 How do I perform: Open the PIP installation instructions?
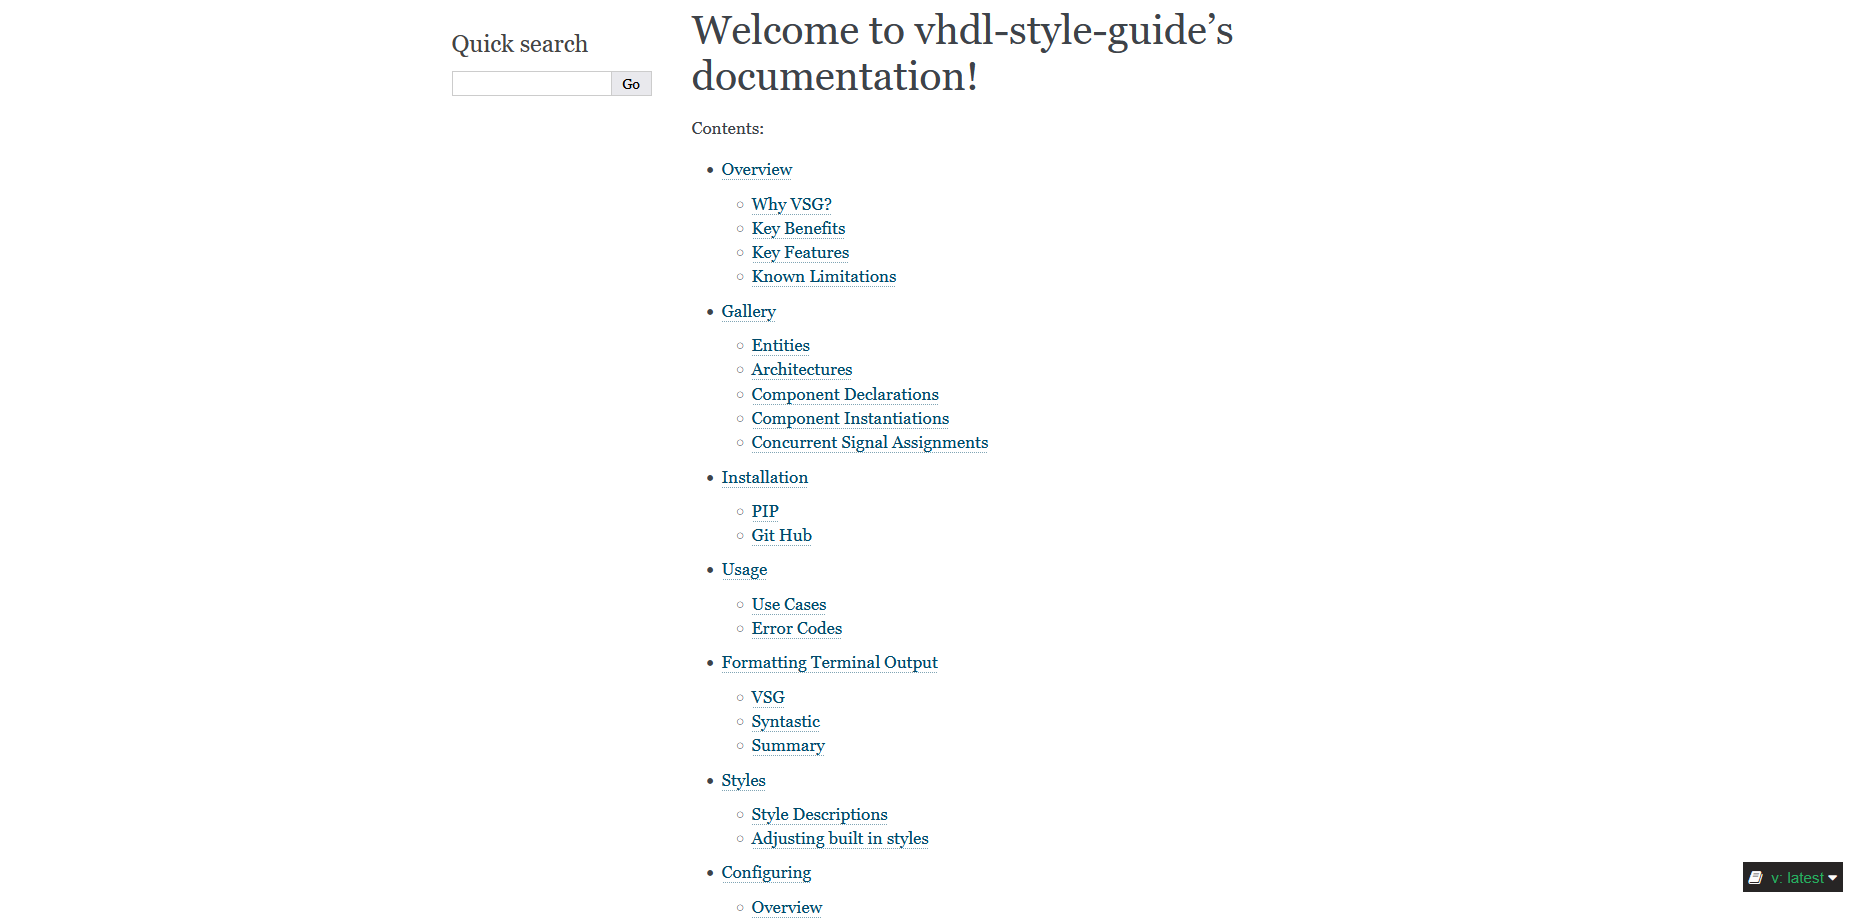tap(765, 511)
